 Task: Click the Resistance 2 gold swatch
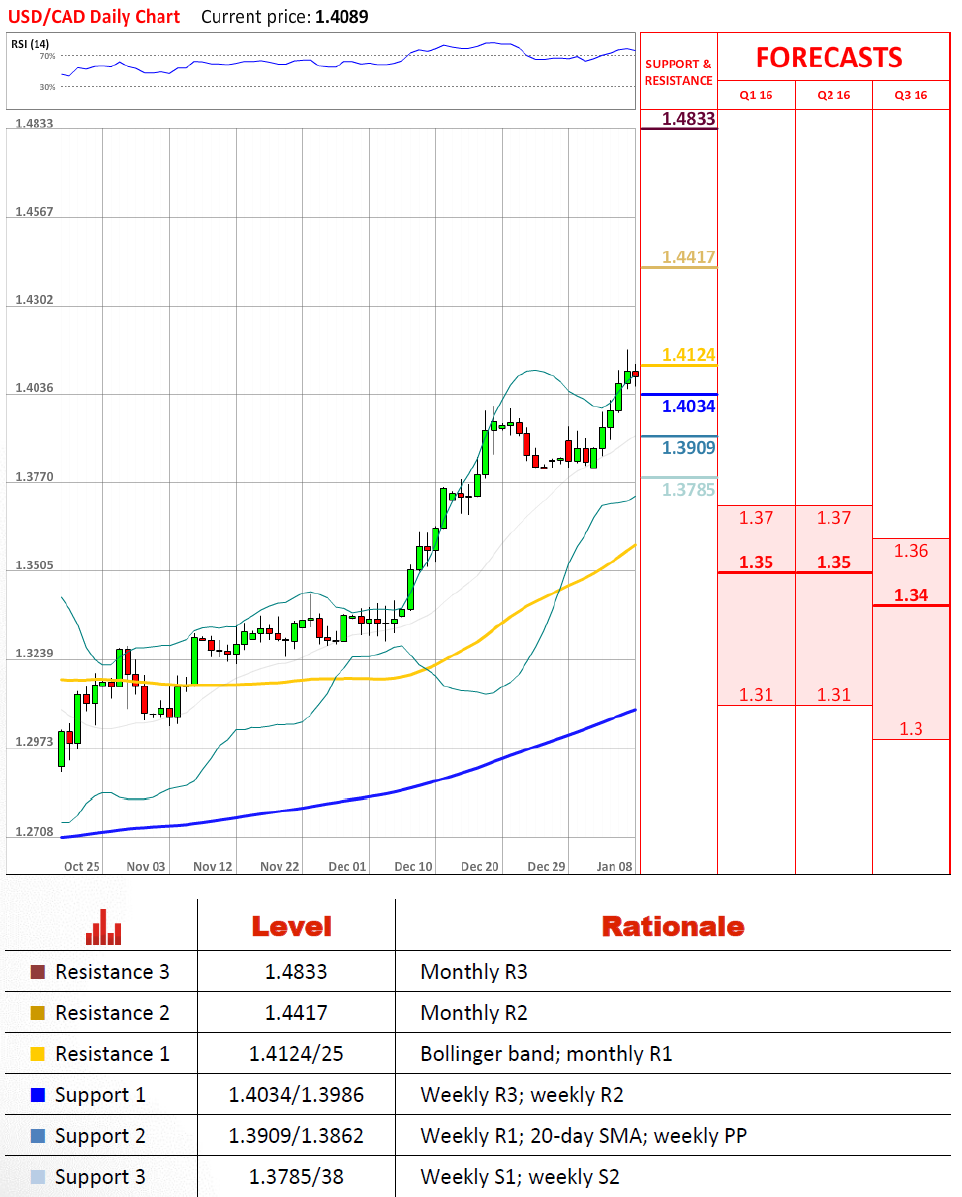[x=37, y=1013]
